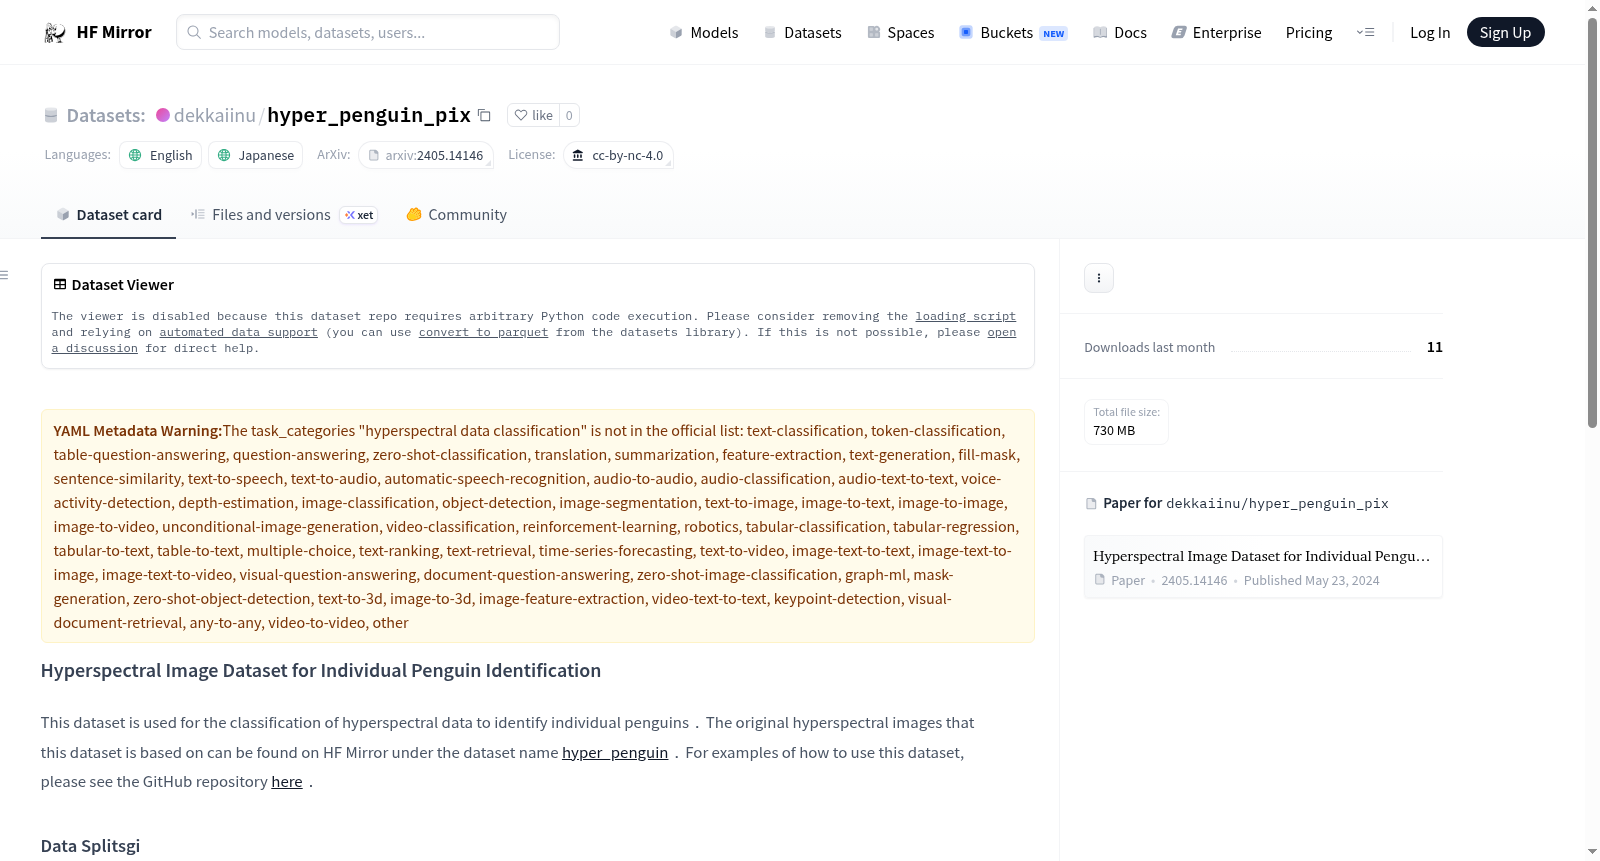Viewport: 1600px width, 861px height.
Task: Click the like count number
Action: tap(569, 115)
